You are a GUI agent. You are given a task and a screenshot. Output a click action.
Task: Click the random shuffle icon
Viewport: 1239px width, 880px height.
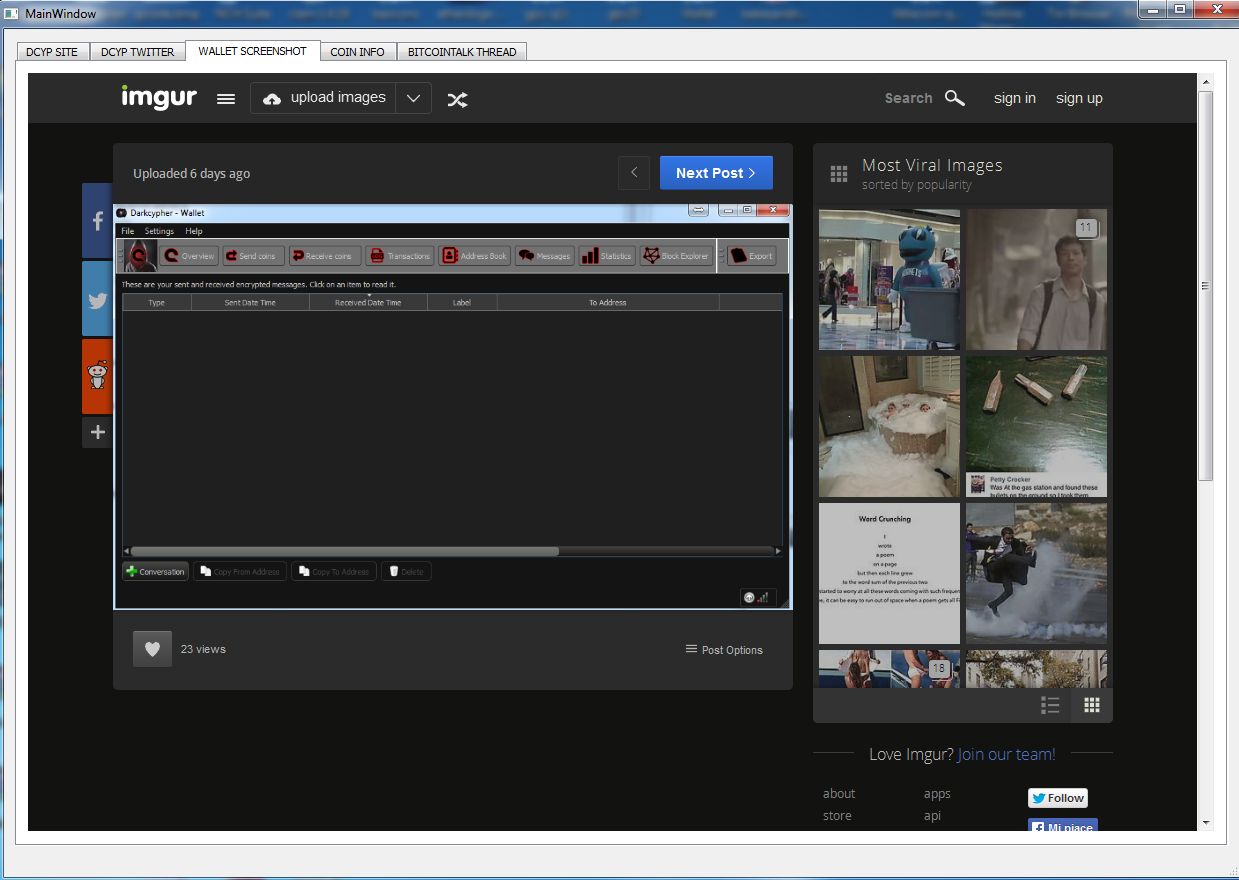click(457, 99)
